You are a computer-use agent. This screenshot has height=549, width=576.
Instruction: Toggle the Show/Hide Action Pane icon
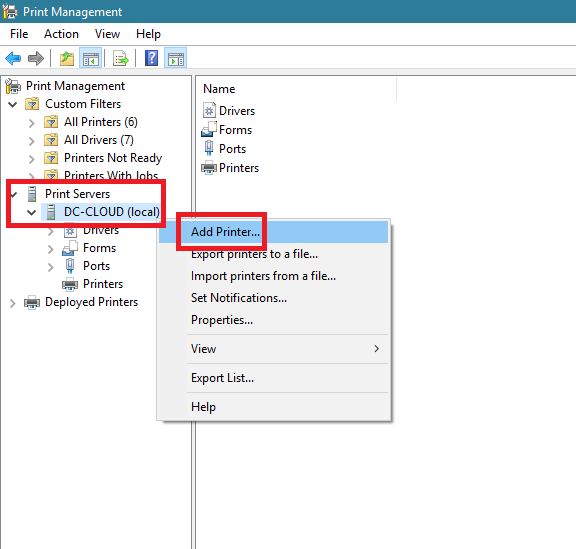point(176,58)
